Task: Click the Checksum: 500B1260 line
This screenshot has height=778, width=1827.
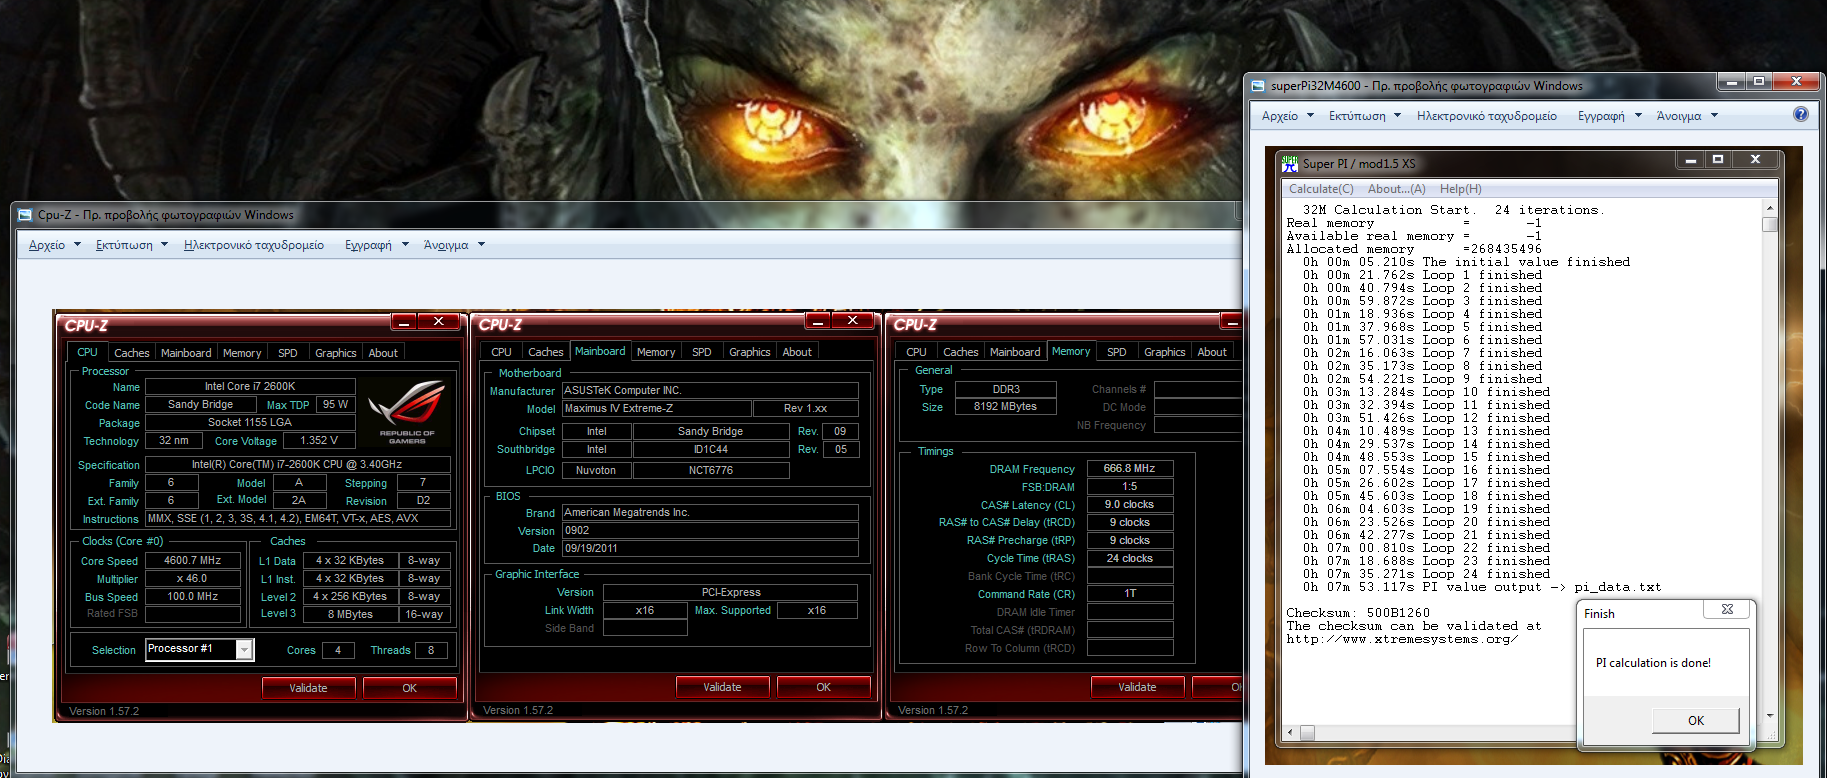Action: pos(1358,613)
